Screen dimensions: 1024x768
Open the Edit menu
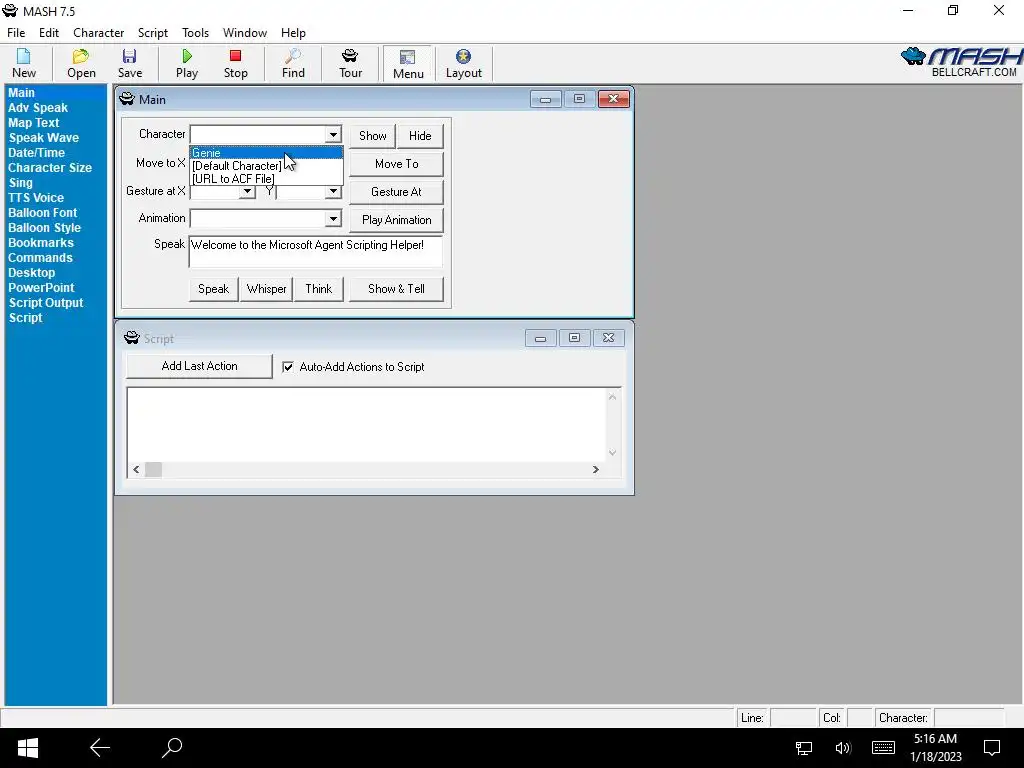click(x=49, y=33)
